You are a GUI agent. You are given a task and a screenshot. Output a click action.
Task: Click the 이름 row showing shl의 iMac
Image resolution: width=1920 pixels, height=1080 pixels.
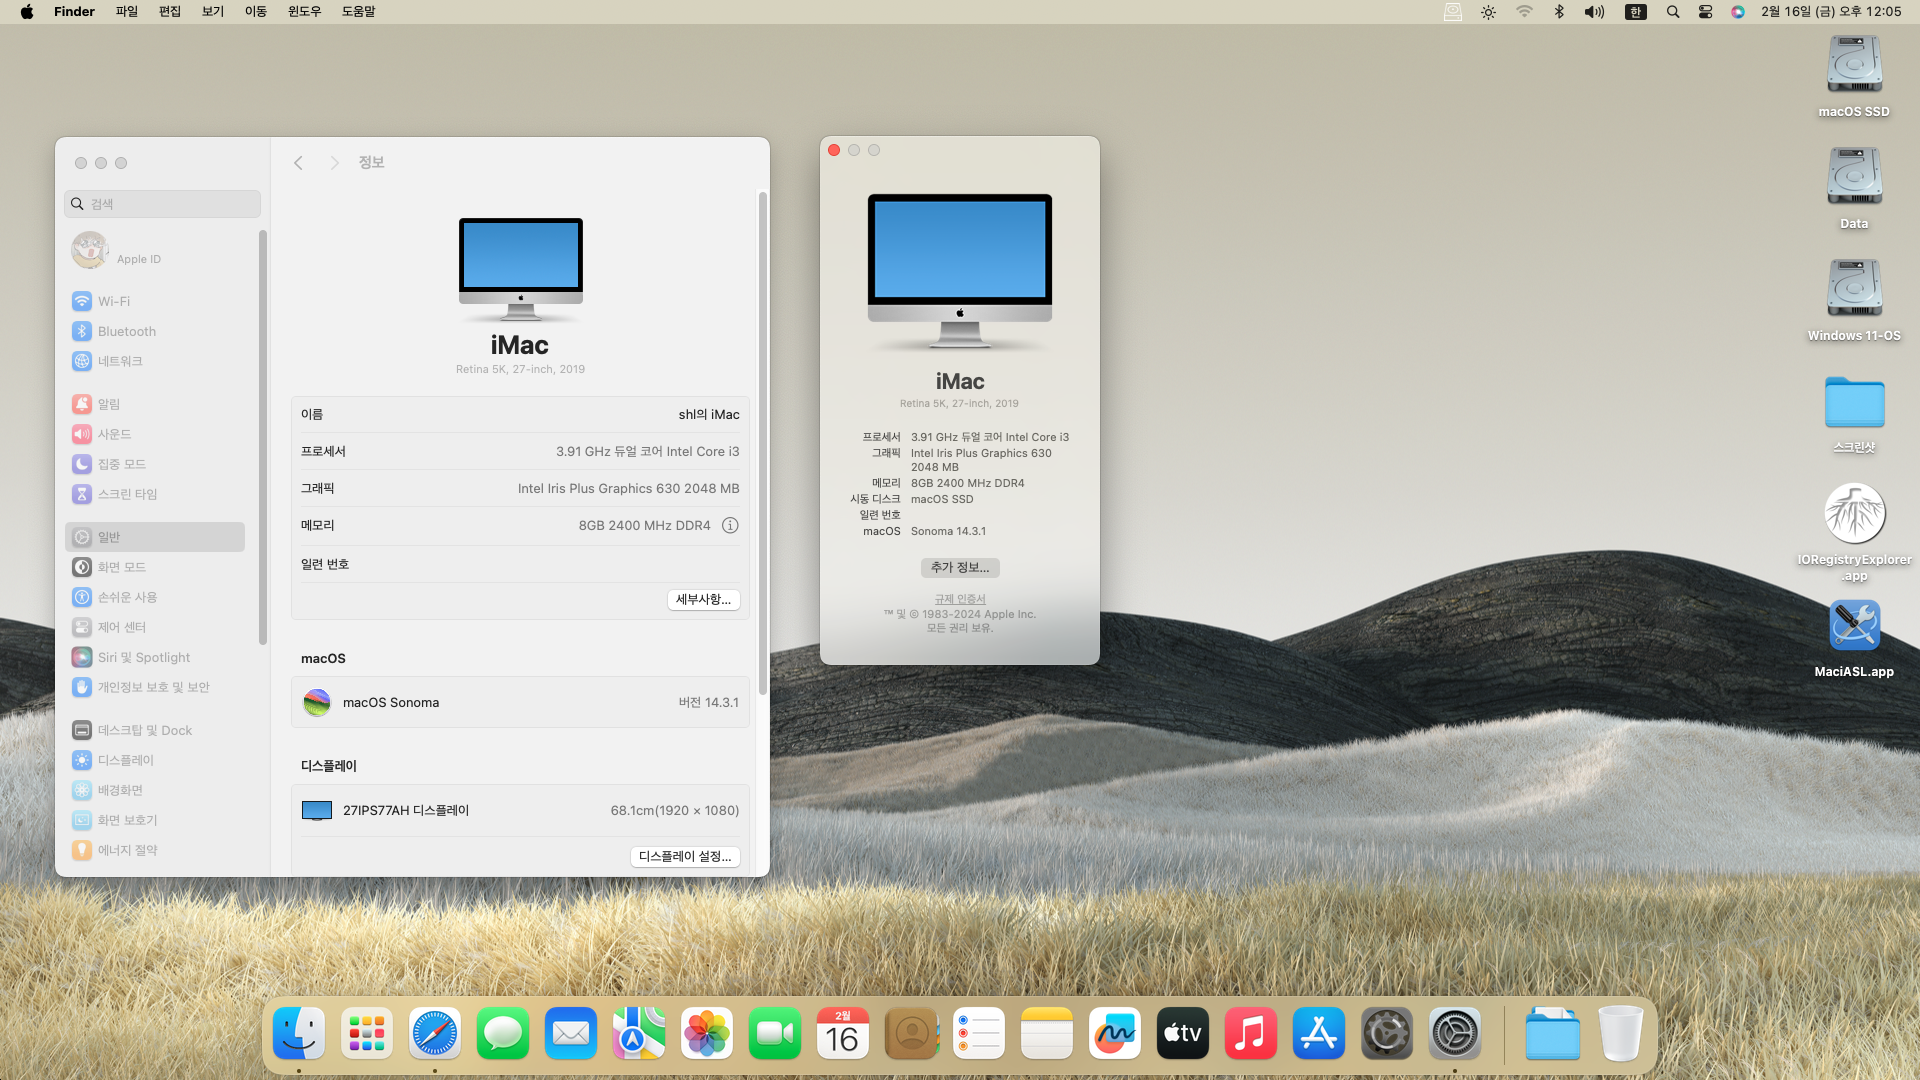pos(520,414)
